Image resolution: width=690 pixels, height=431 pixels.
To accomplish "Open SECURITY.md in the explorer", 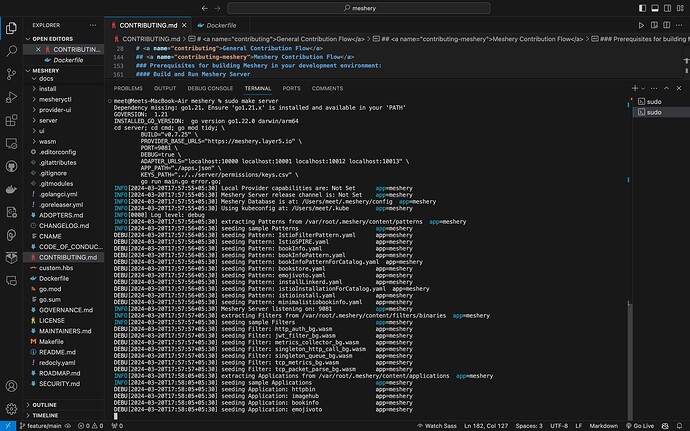I will 64,384.
